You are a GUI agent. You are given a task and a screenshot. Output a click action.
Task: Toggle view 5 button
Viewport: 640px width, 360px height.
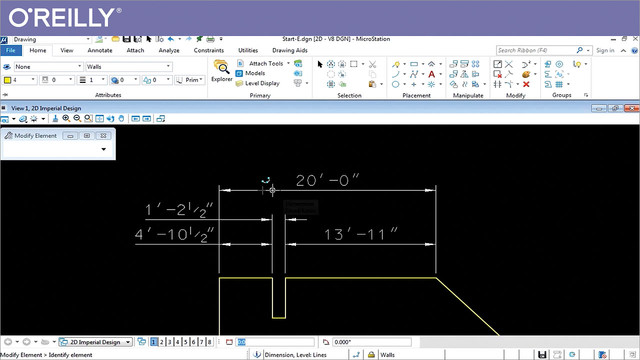[185, 342]
